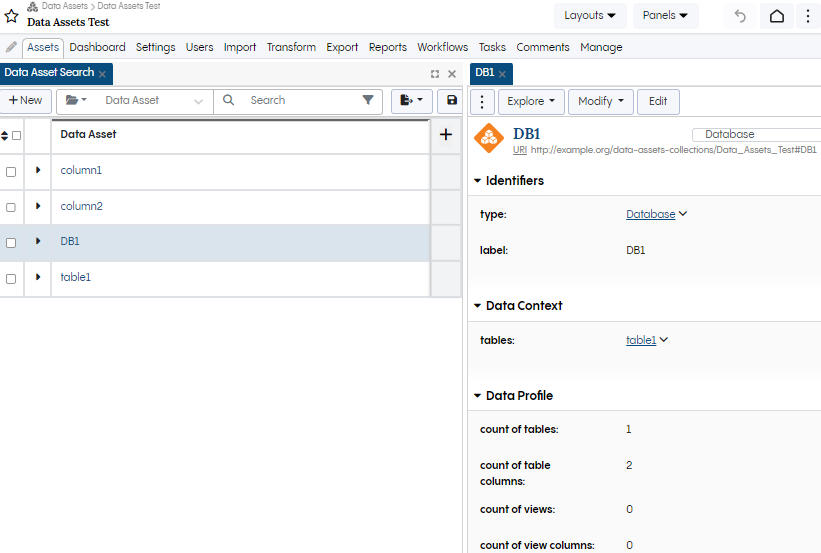821x553 pixels.
Task: Add a column with the plus icon
Action: [x=446, y=135]
